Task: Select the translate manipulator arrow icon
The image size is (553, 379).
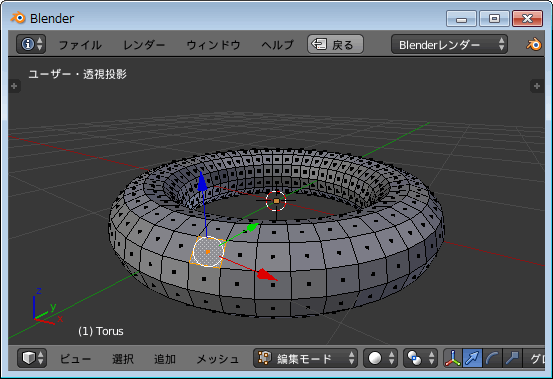Action: pyautogui.click(x=472, y=358)
